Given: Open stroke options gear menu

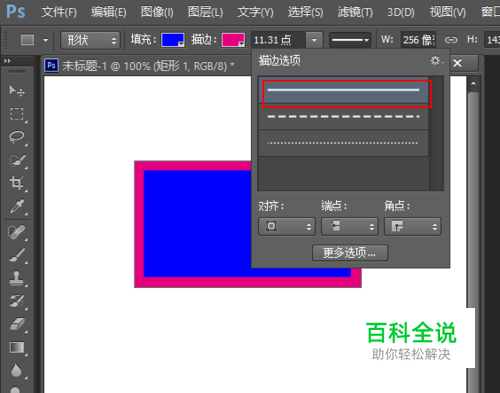Looking at the screenshot, I should point(436,61).
